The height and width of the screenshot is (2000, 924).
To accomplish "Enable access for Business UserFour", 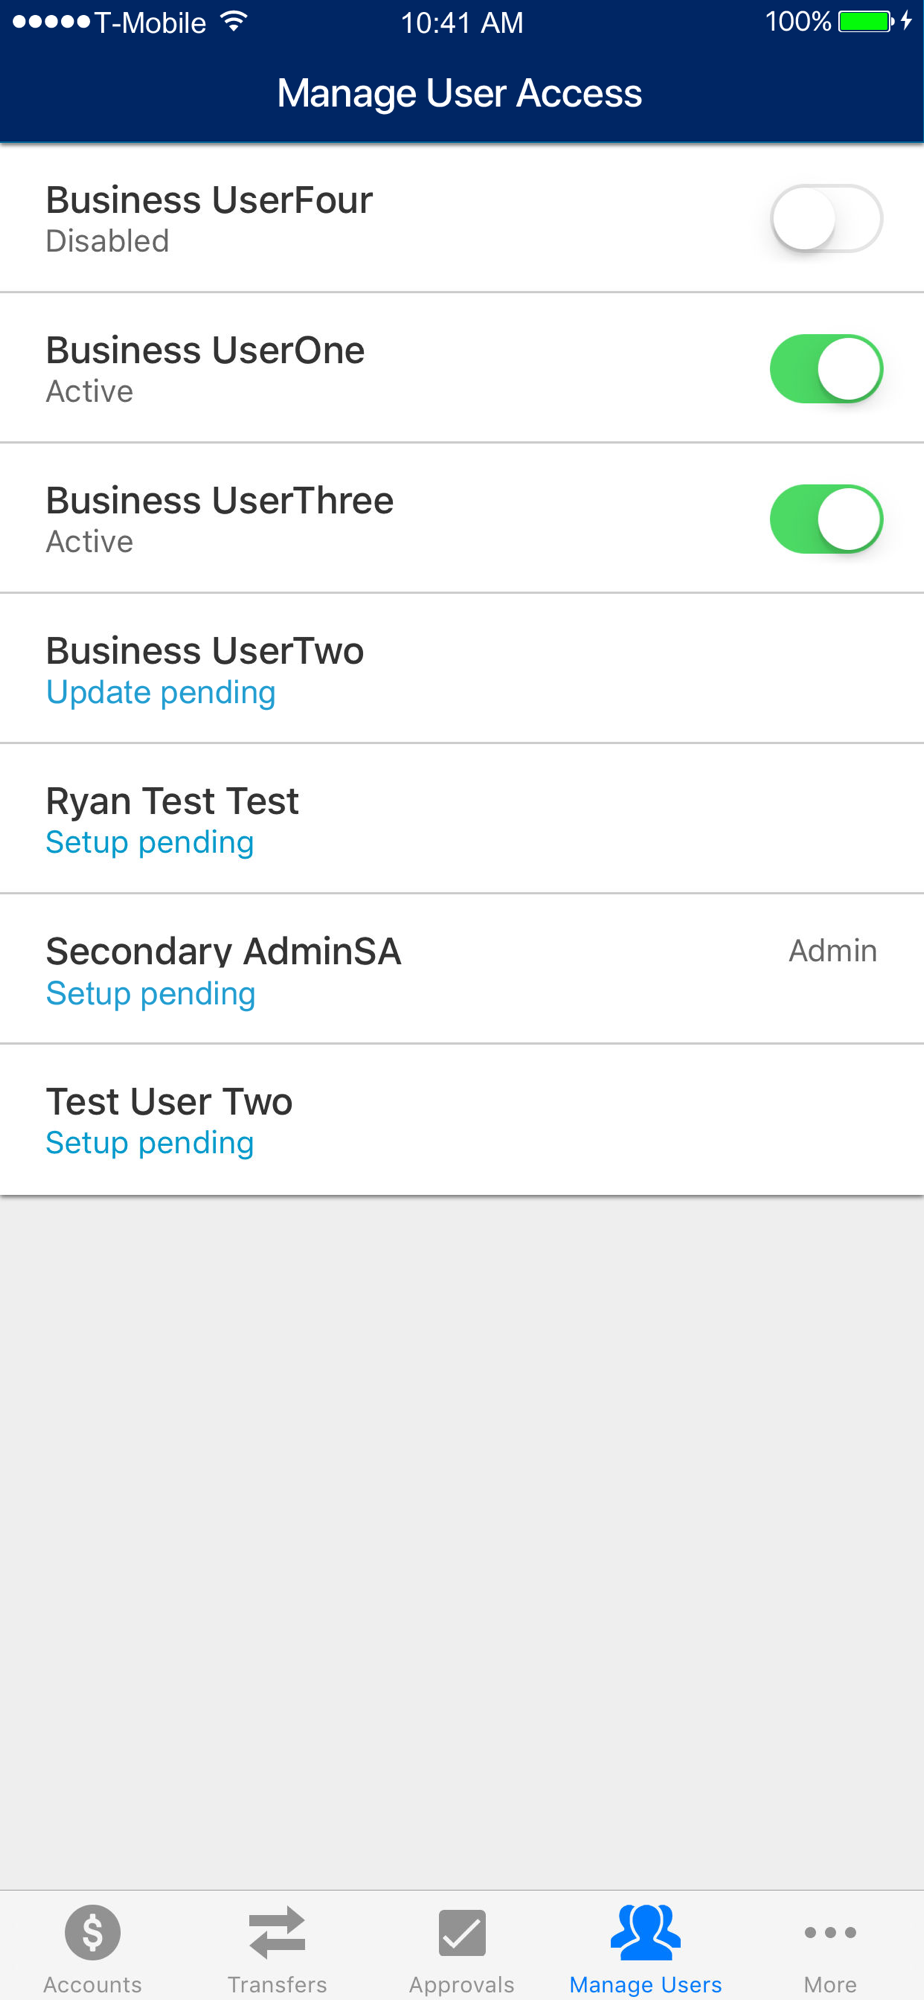I will (826, 218).
